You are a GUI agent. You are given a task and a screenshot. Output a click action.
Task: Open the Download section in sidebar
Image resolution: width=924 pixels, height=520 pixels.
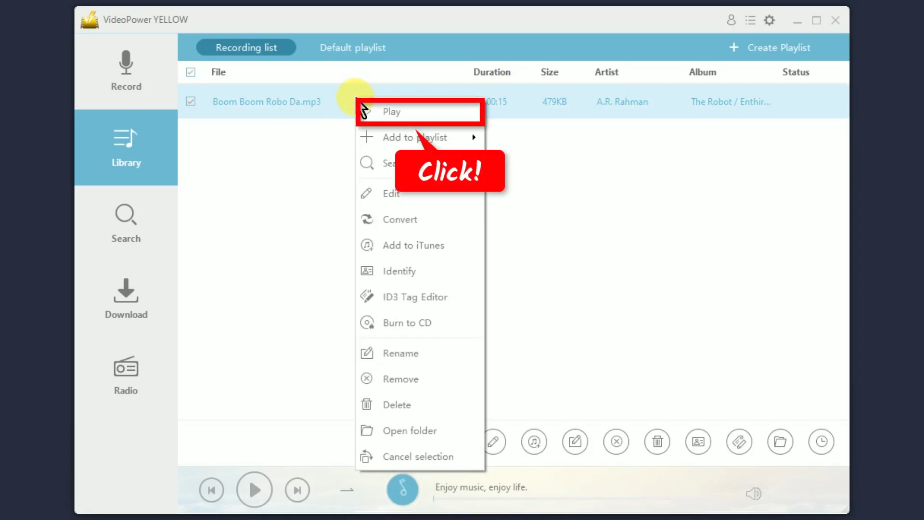126,300
